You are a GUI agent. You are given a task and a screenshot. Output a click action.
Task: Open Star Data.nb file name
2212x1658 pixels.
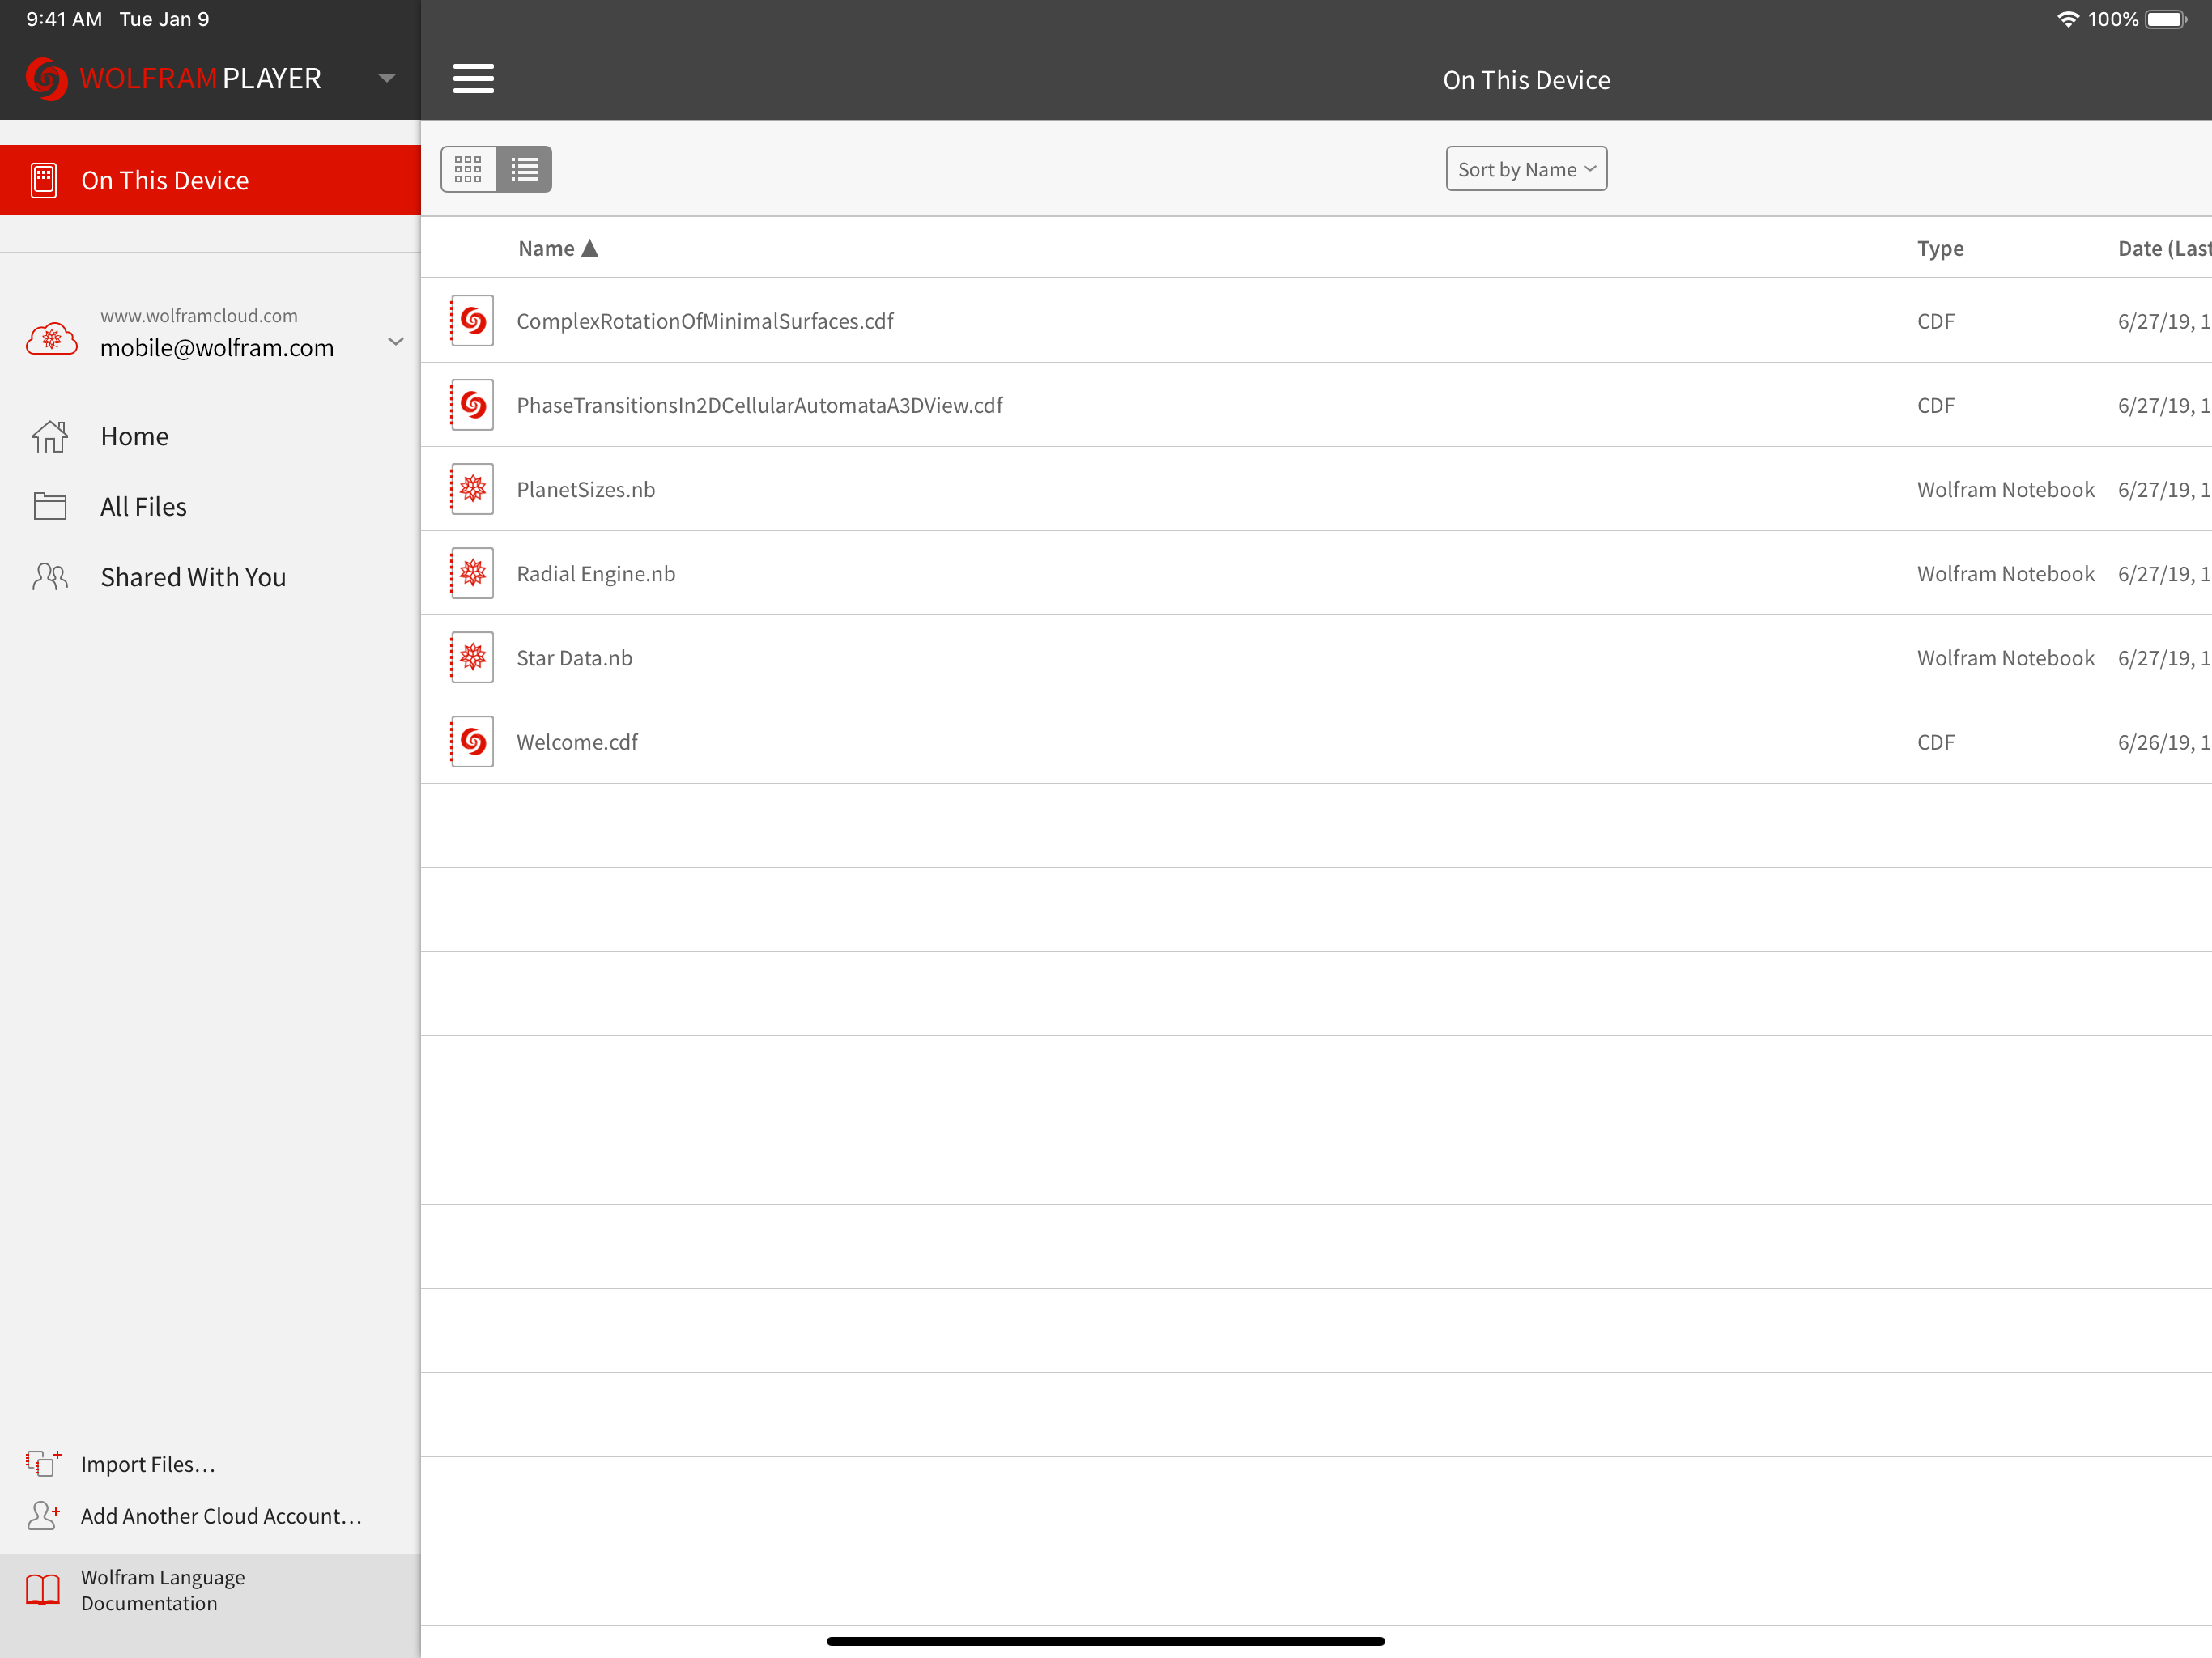click(574, 658)
